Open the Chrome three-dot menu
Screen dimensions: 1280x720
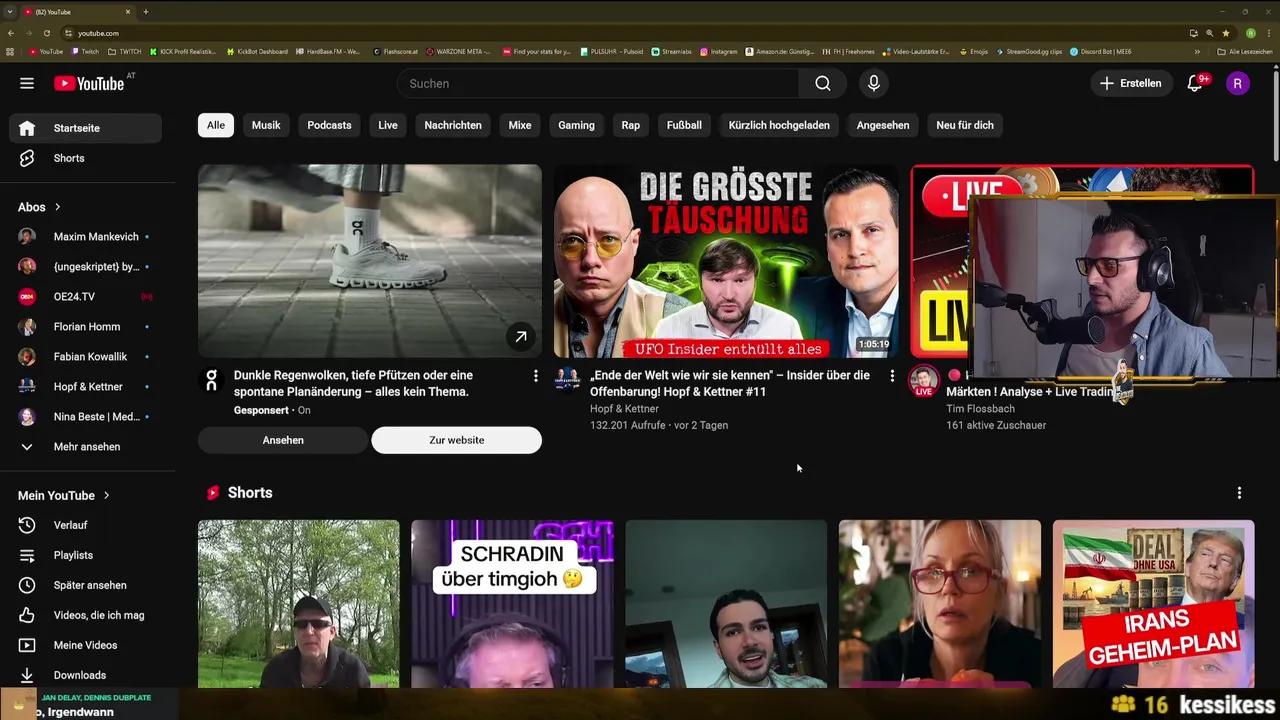(x=1270, y=33)
